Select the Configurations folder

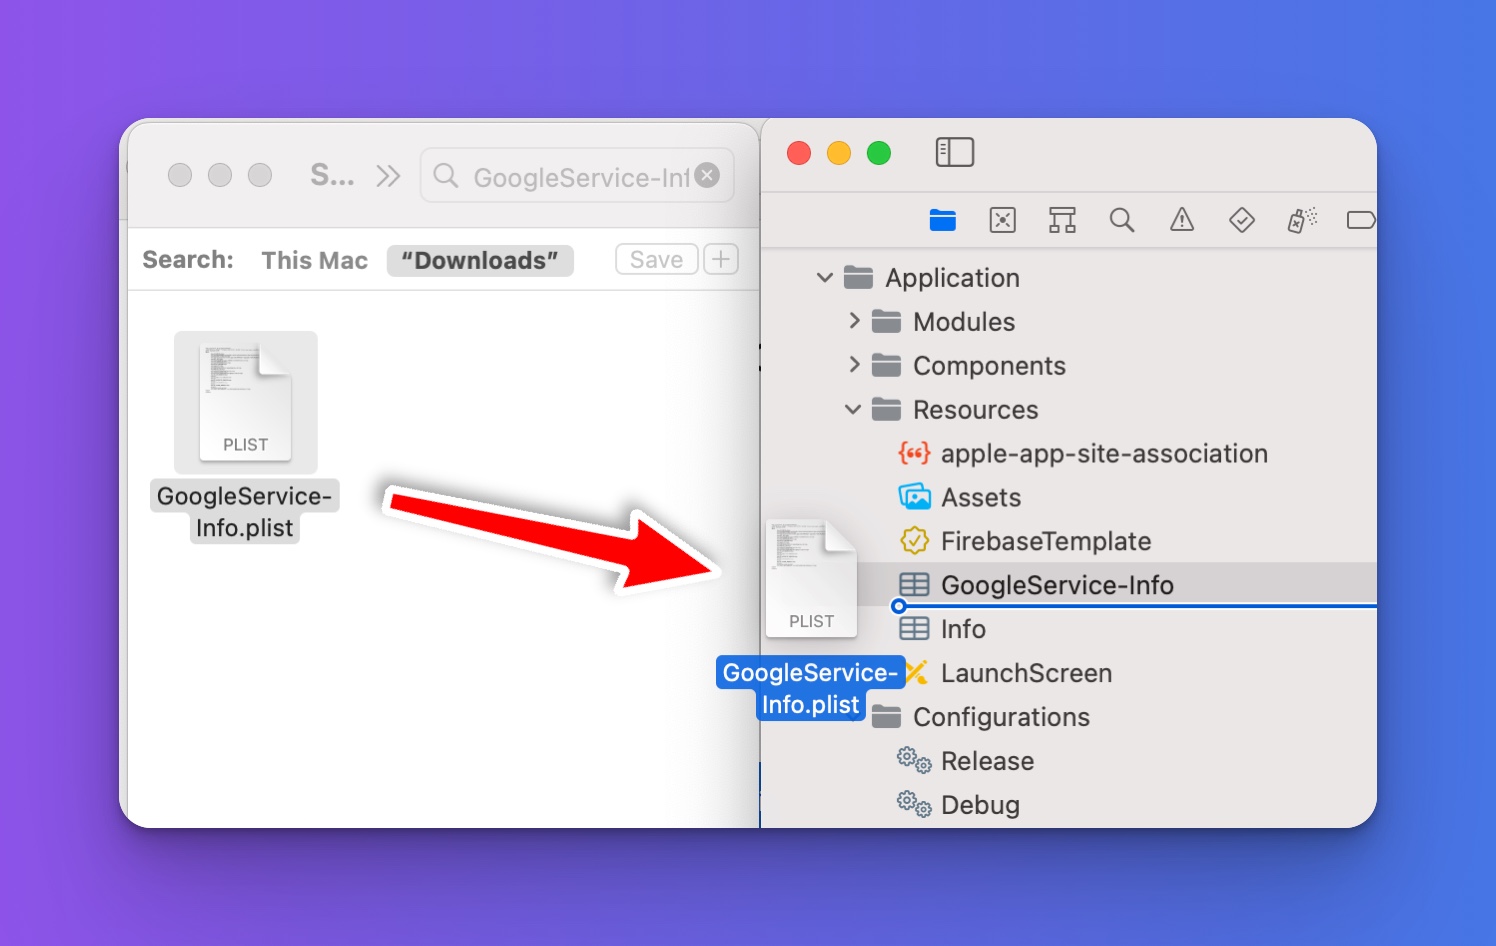[x=1001, y=717]
